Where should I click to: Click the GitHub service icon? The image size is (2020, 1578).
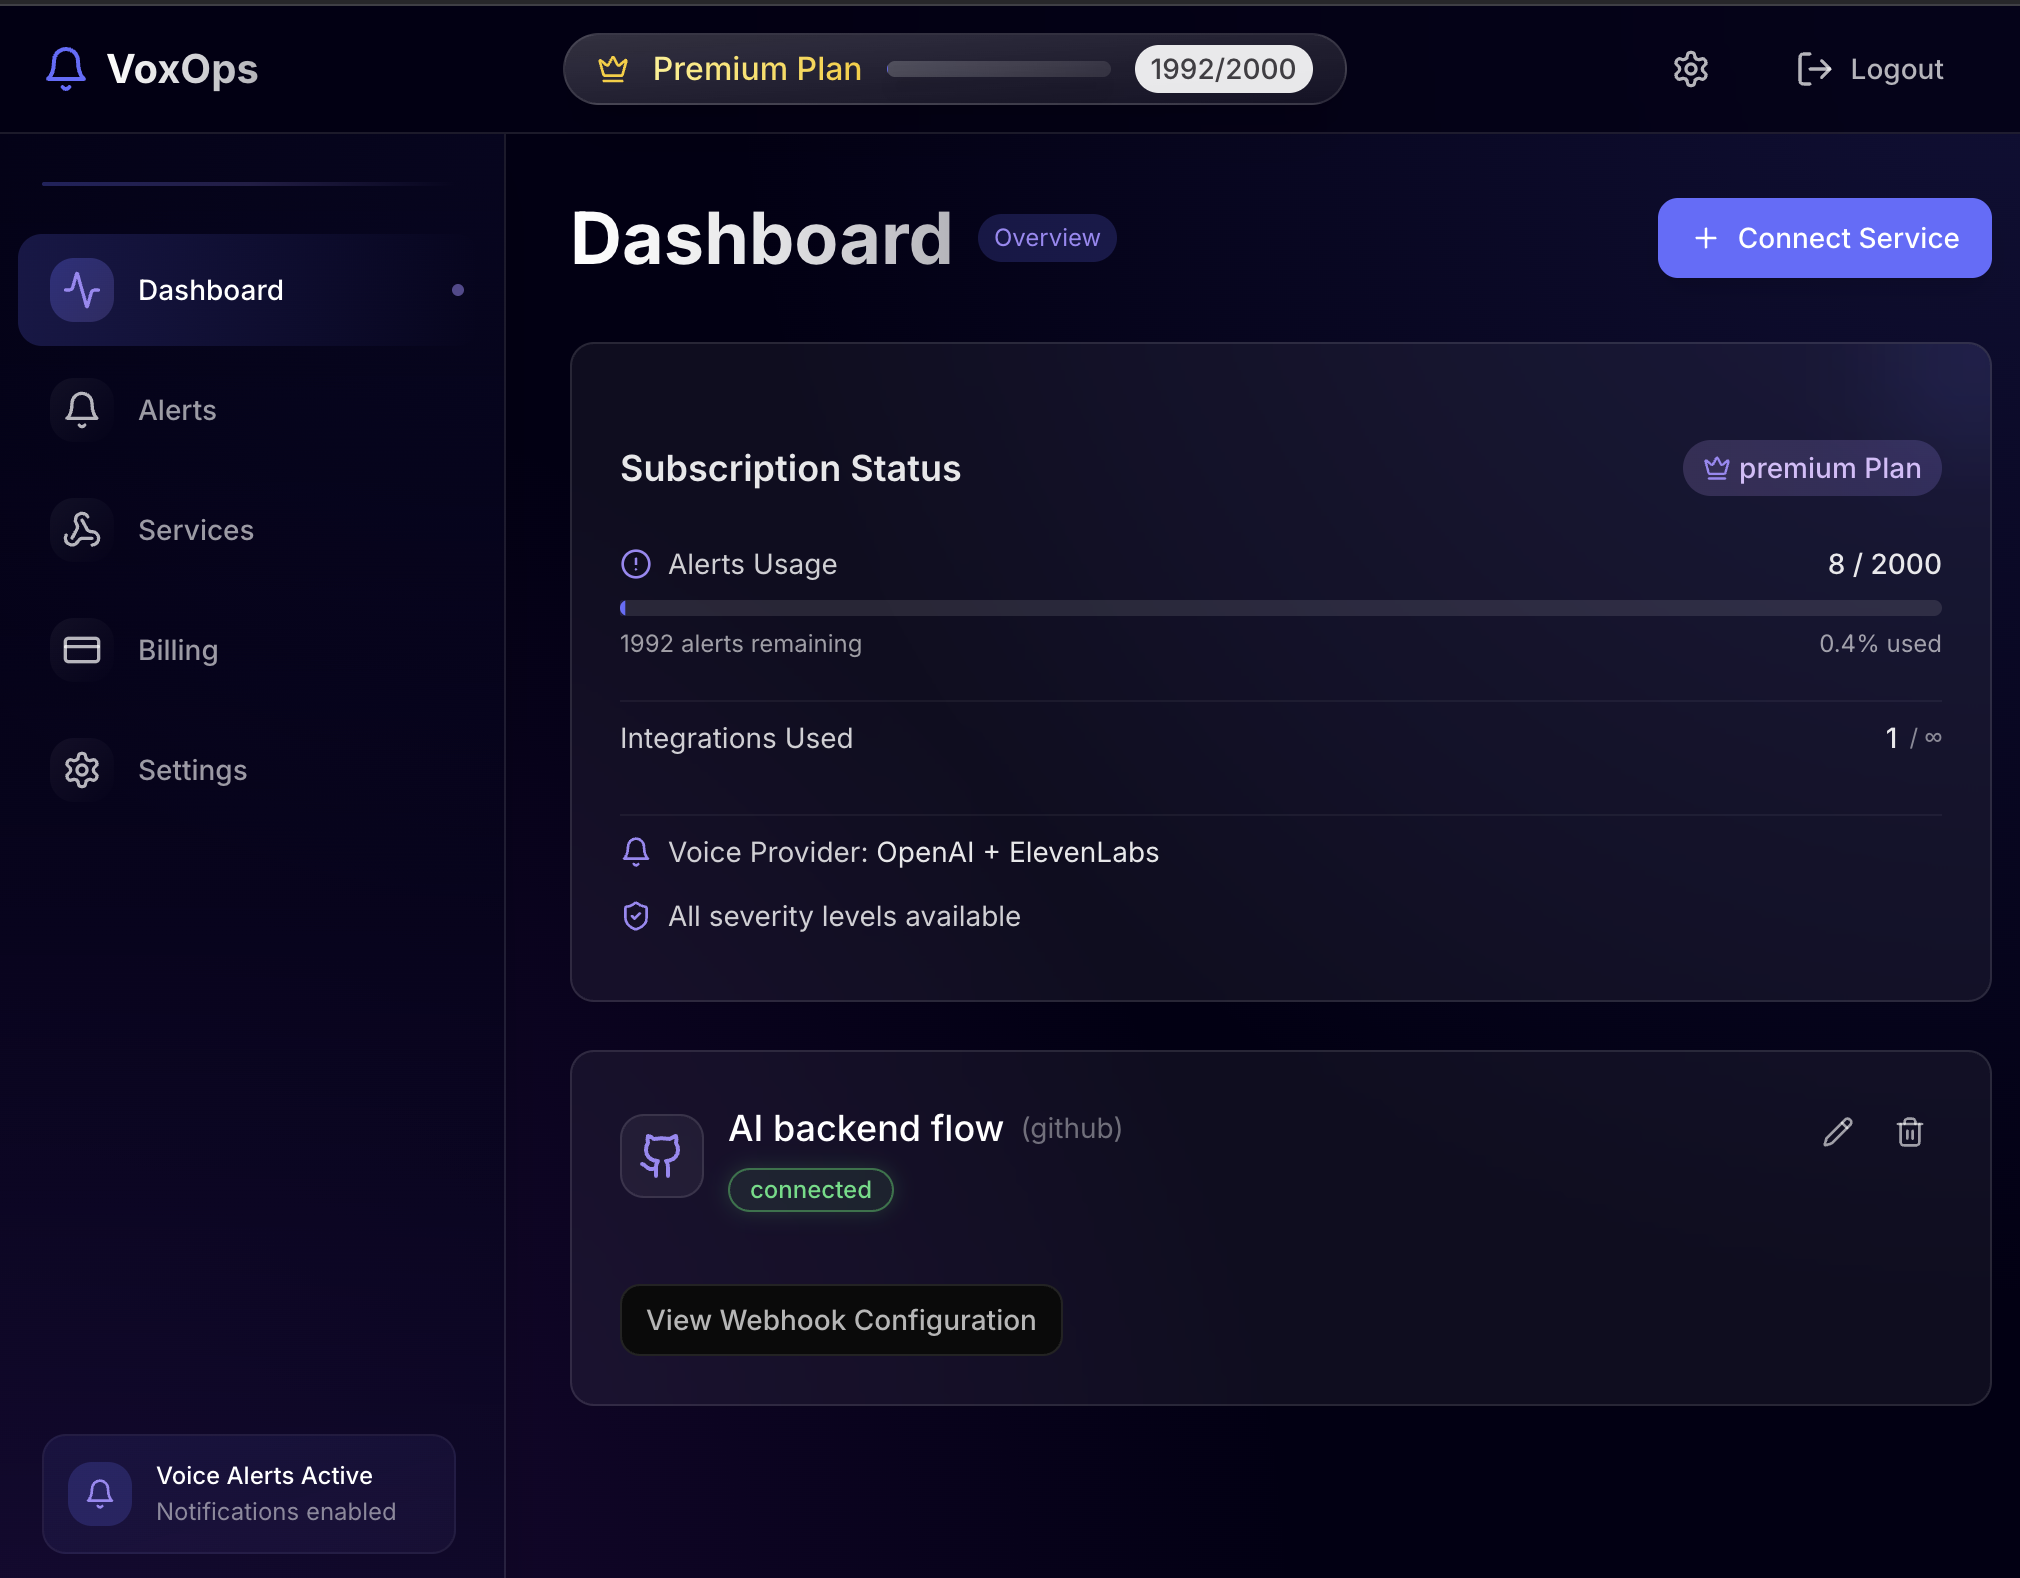pos(661,1156)
